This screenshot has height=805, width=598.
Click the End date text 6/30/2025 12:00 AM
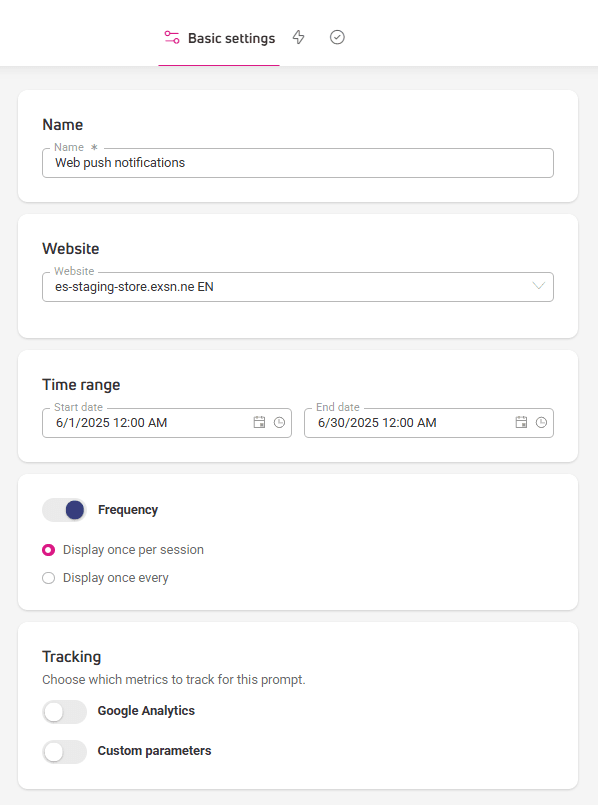tap(377, 423)
